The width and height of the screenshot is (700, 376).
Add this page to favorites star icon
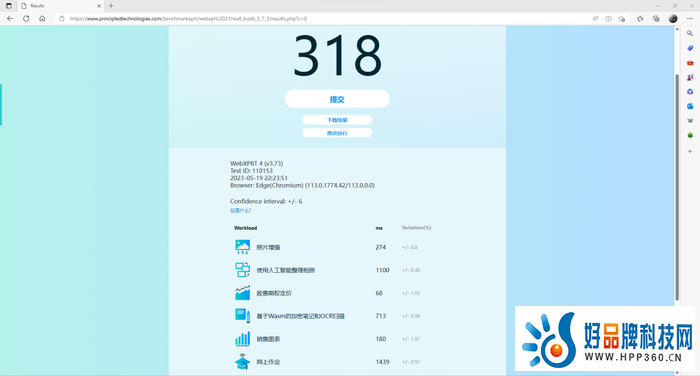(x=622, y=19)
